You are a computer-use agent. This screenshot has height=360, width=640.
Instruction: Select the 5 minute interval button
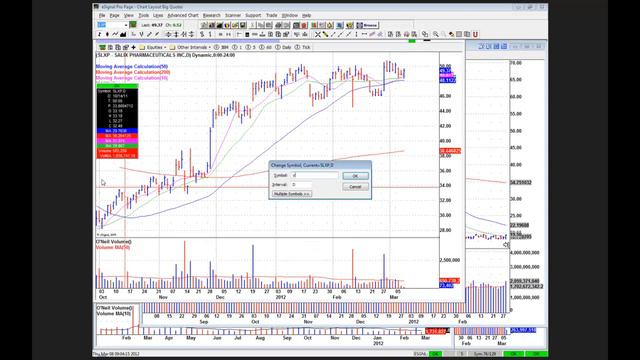click(249, 47)
